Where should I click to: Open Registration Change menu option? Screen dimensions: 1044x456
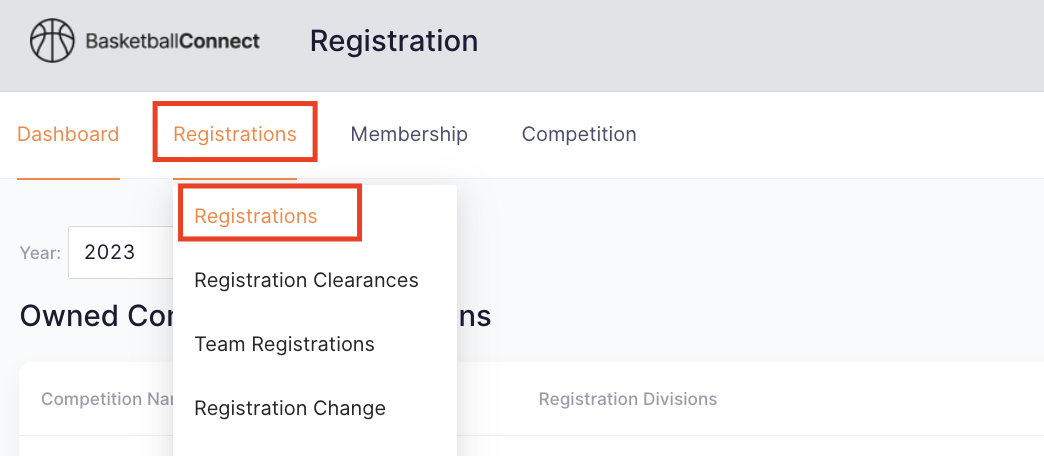point(290,408)
